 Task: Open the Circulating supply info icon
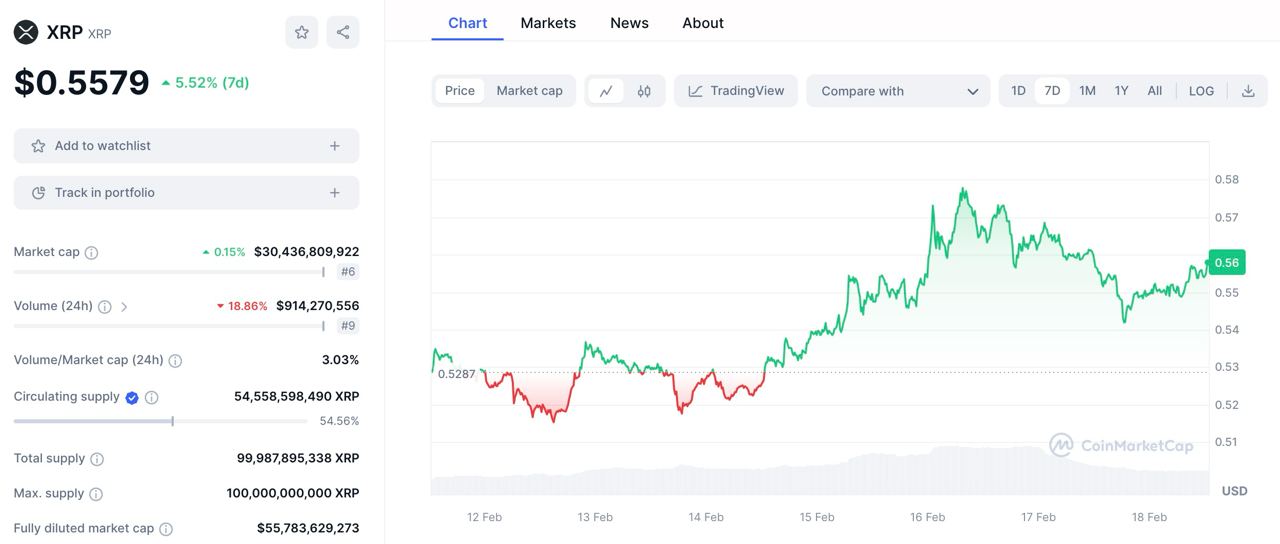[x=152, y=397]
